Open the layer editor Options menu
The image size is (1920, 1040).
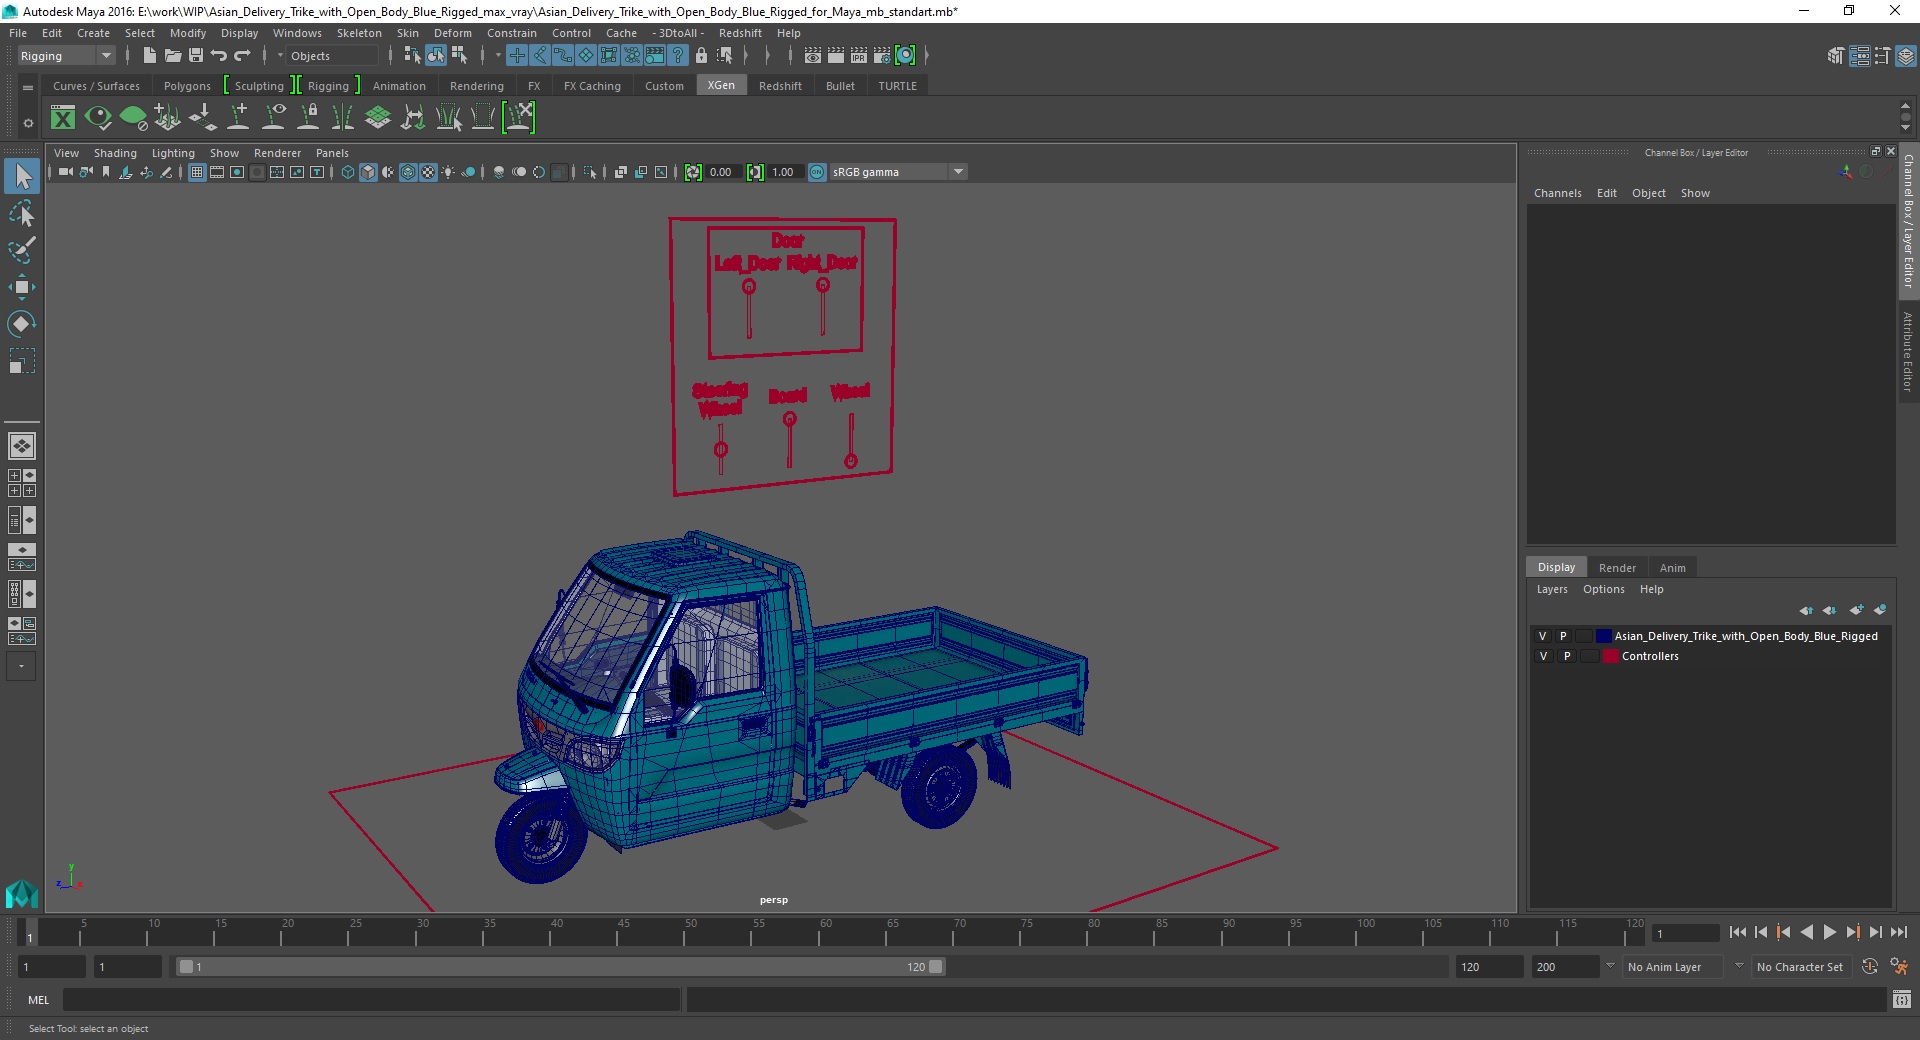pyautogui.click(x=1603, y=589)
